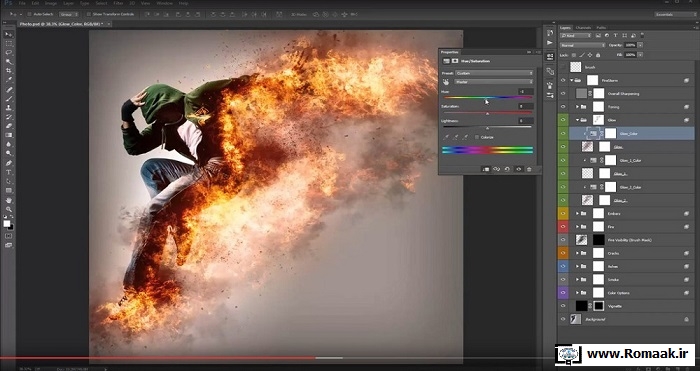Click the lock icon on Background layer
Image resolution: width=700 pixels, height=371 pixels.
(x=686, y=319)
